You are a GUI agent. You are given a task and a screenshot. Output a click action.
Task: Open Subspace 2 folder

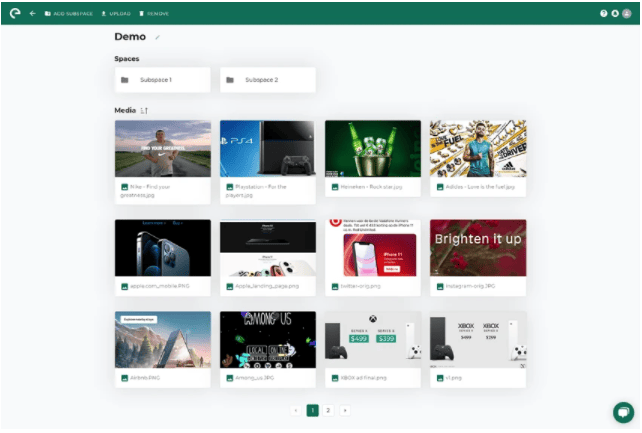click(268, 80)
